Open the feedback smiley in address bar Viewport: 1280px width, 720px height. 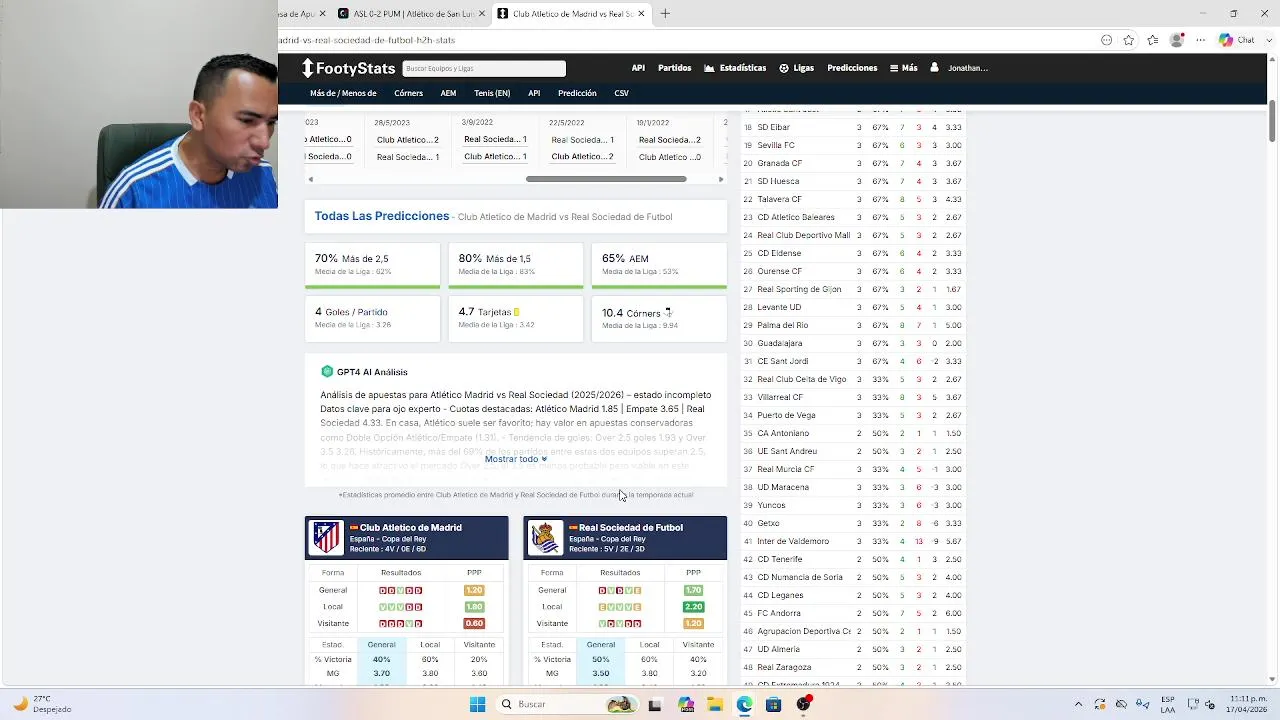click(1106, 40)
